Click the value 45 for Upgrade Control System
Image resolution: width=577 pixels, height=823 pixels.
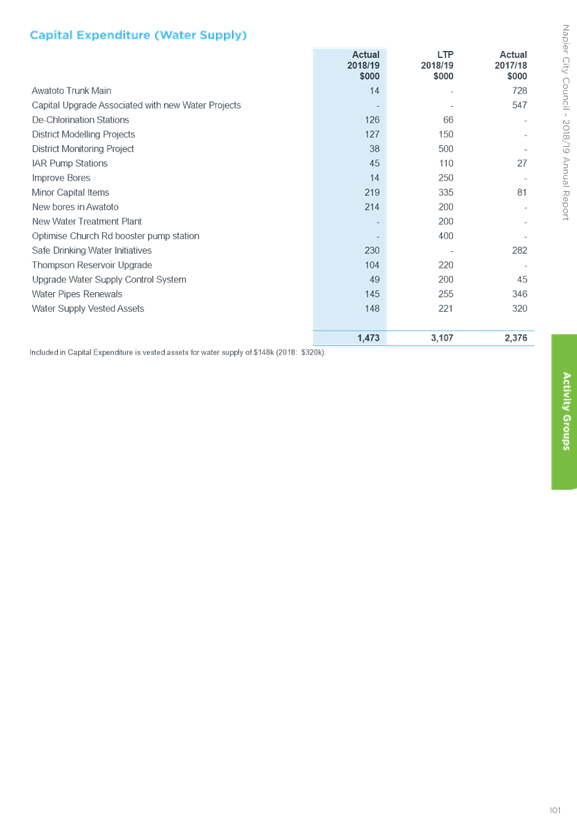pyautogui.click(x=522, y=280)
